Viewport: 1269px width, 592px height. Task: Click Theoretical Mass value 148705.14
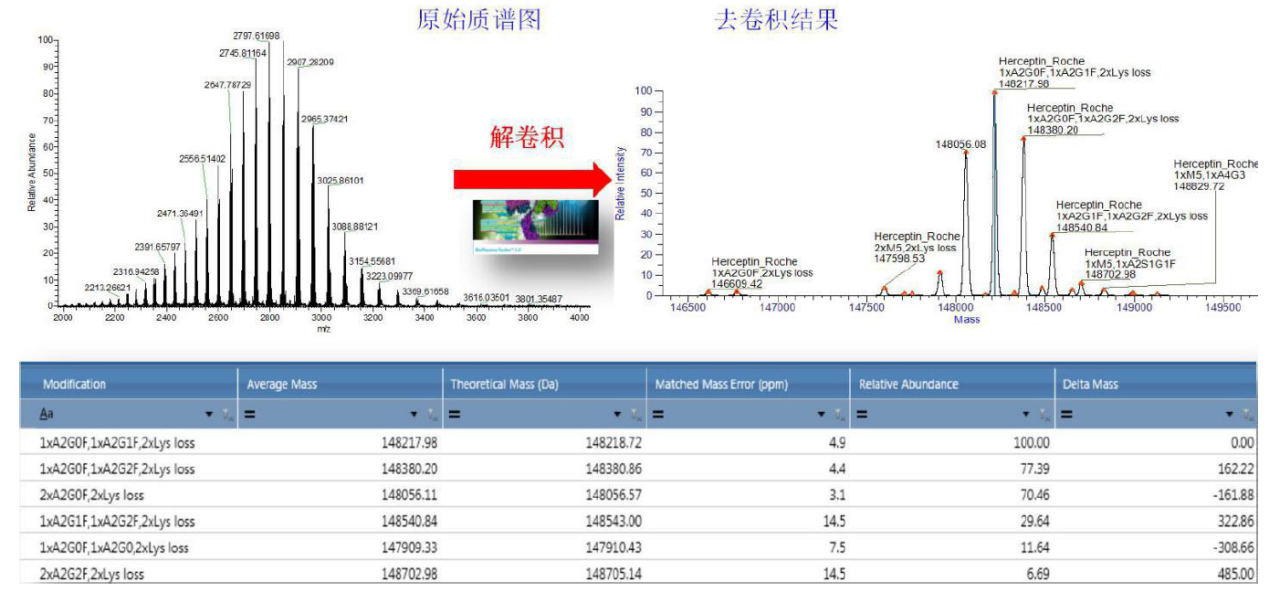click(x=613, y=573)
